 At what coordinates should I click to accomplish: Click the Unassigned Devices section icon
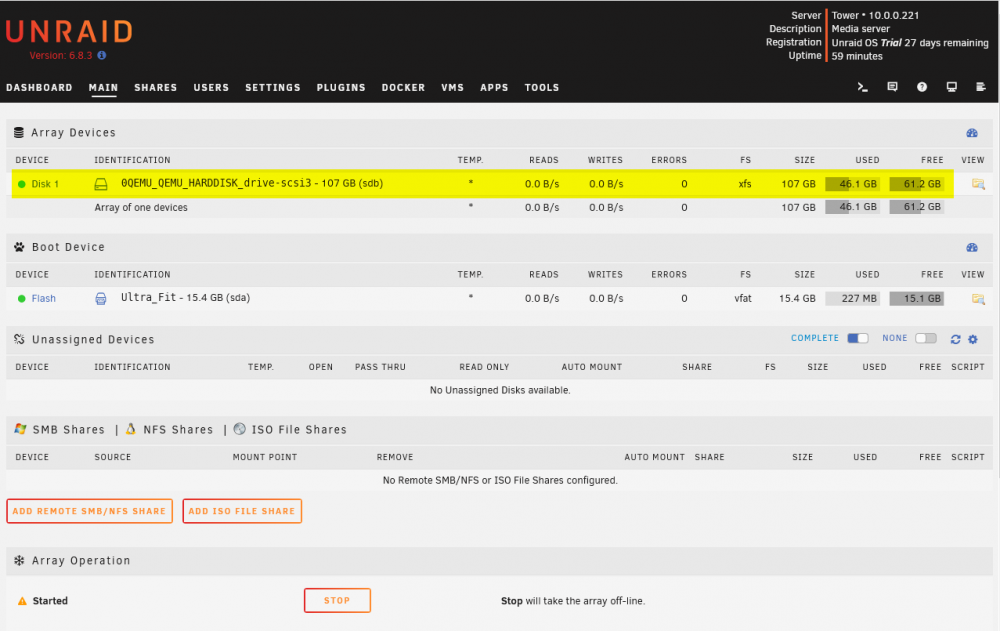pyautogui.click(x=19, y=339)
